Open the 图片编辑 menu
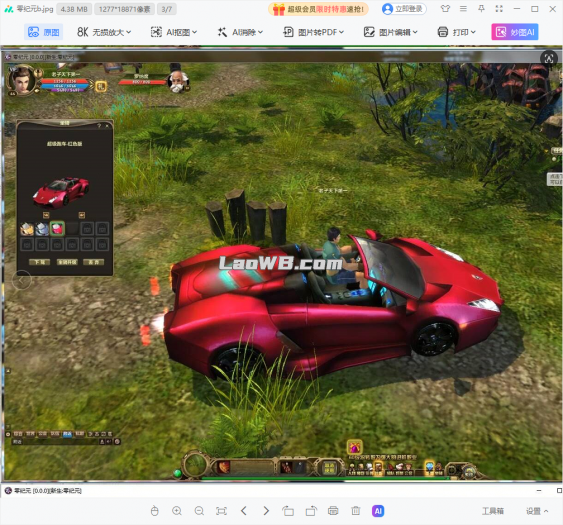563x525 pixels. pyautogui.click(x=391, y=32)
